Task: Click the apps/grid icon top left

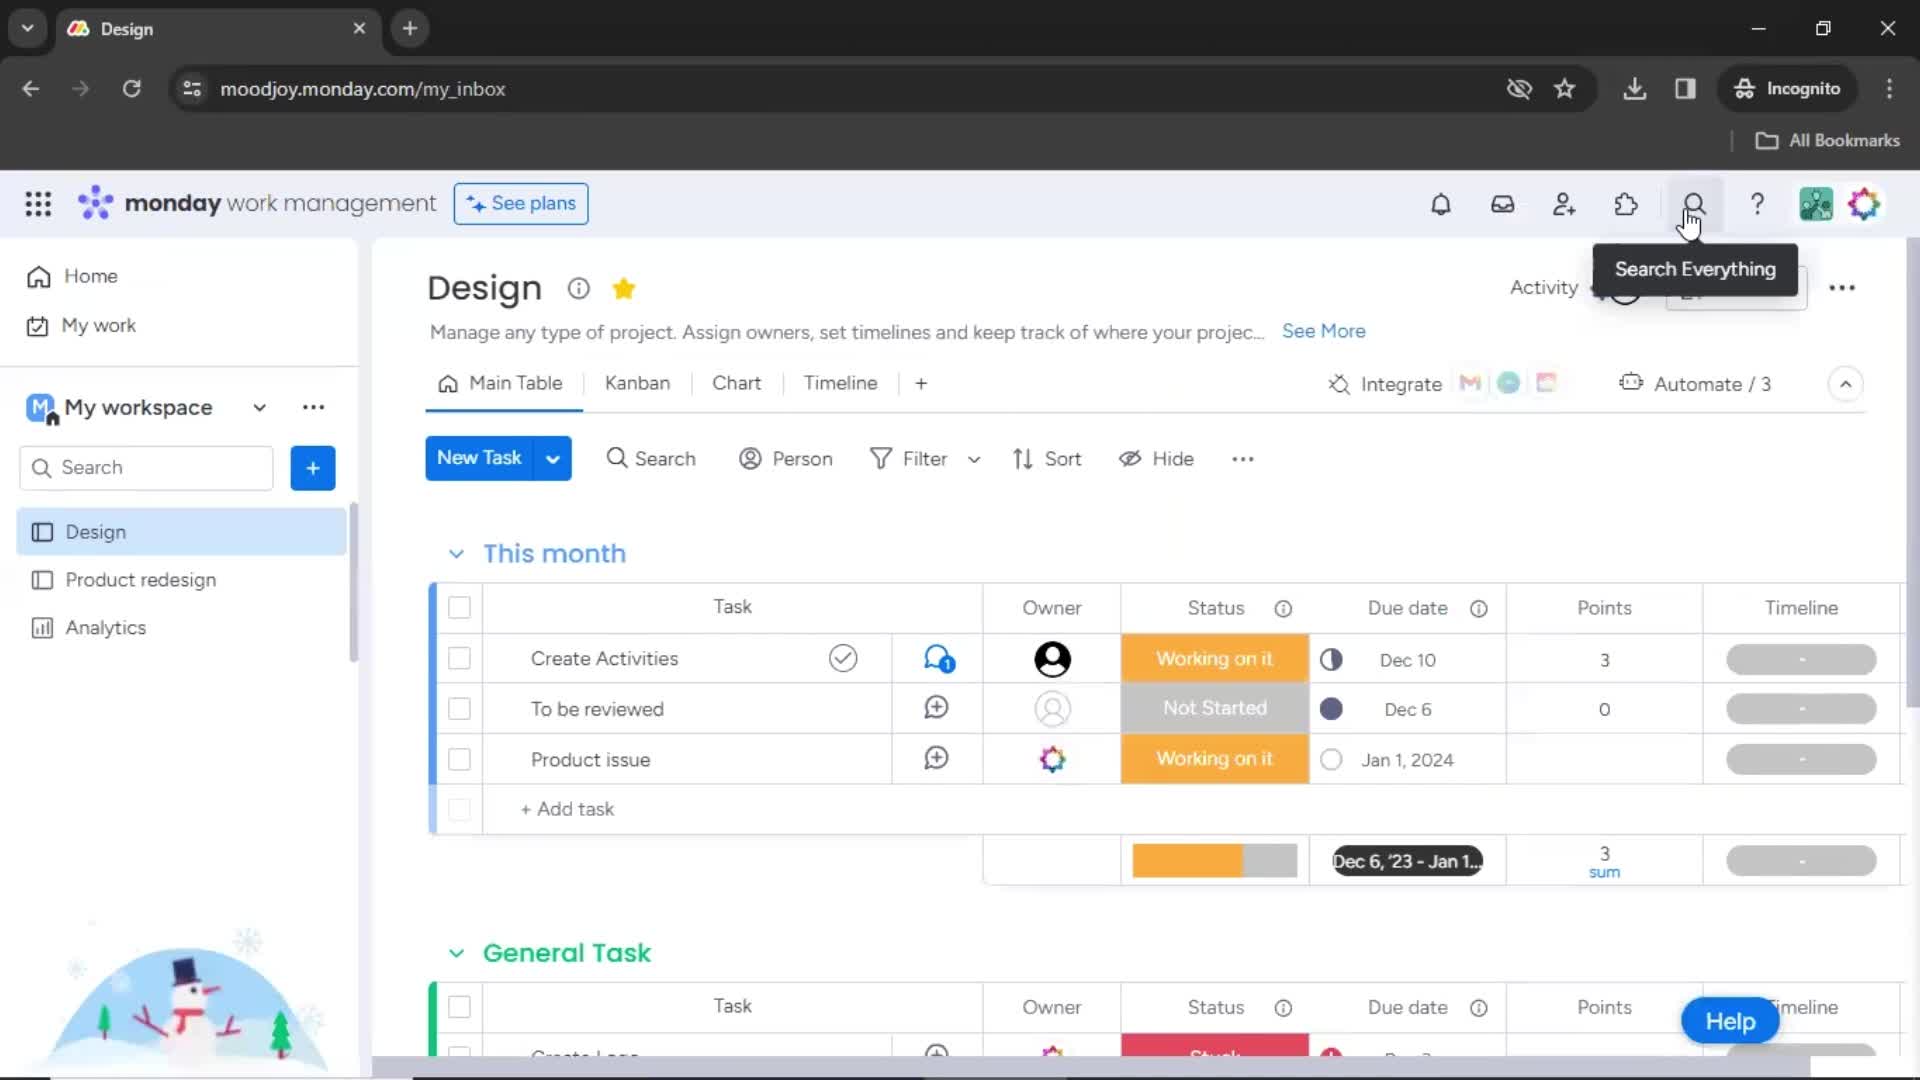Action: click(38, 204)
